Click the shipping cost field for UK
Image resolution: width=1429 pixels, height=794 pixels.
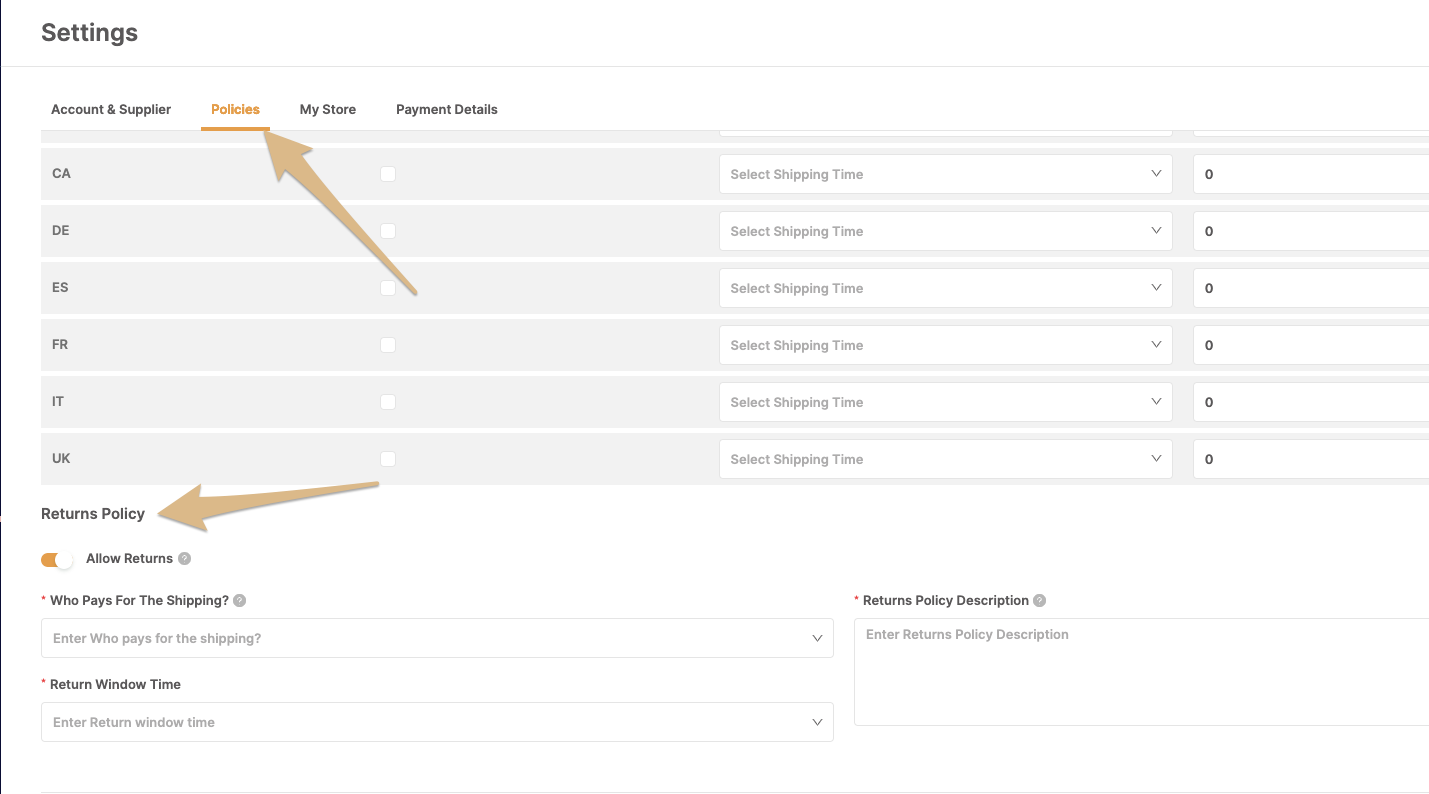1310,459
